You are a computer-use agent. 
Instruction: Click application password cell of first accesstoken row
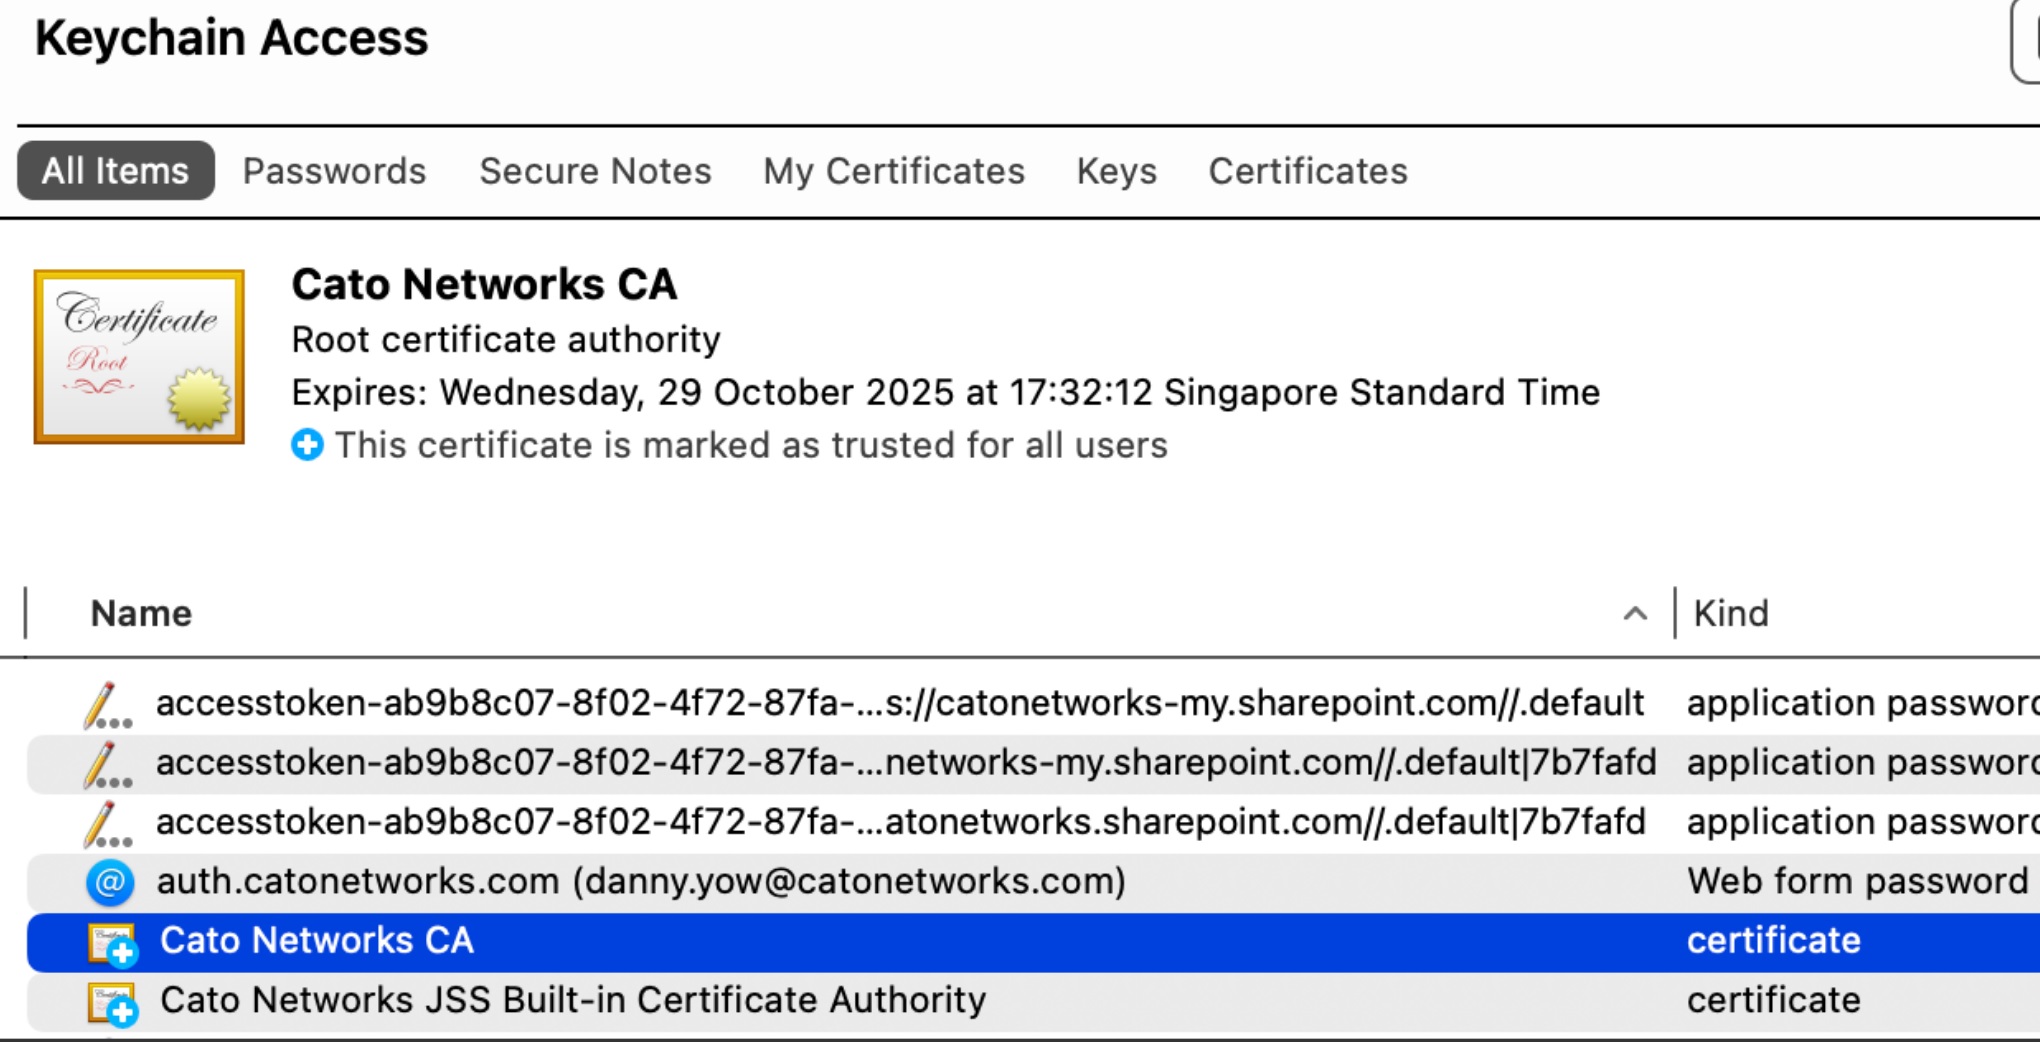(x=1863, y=703)
